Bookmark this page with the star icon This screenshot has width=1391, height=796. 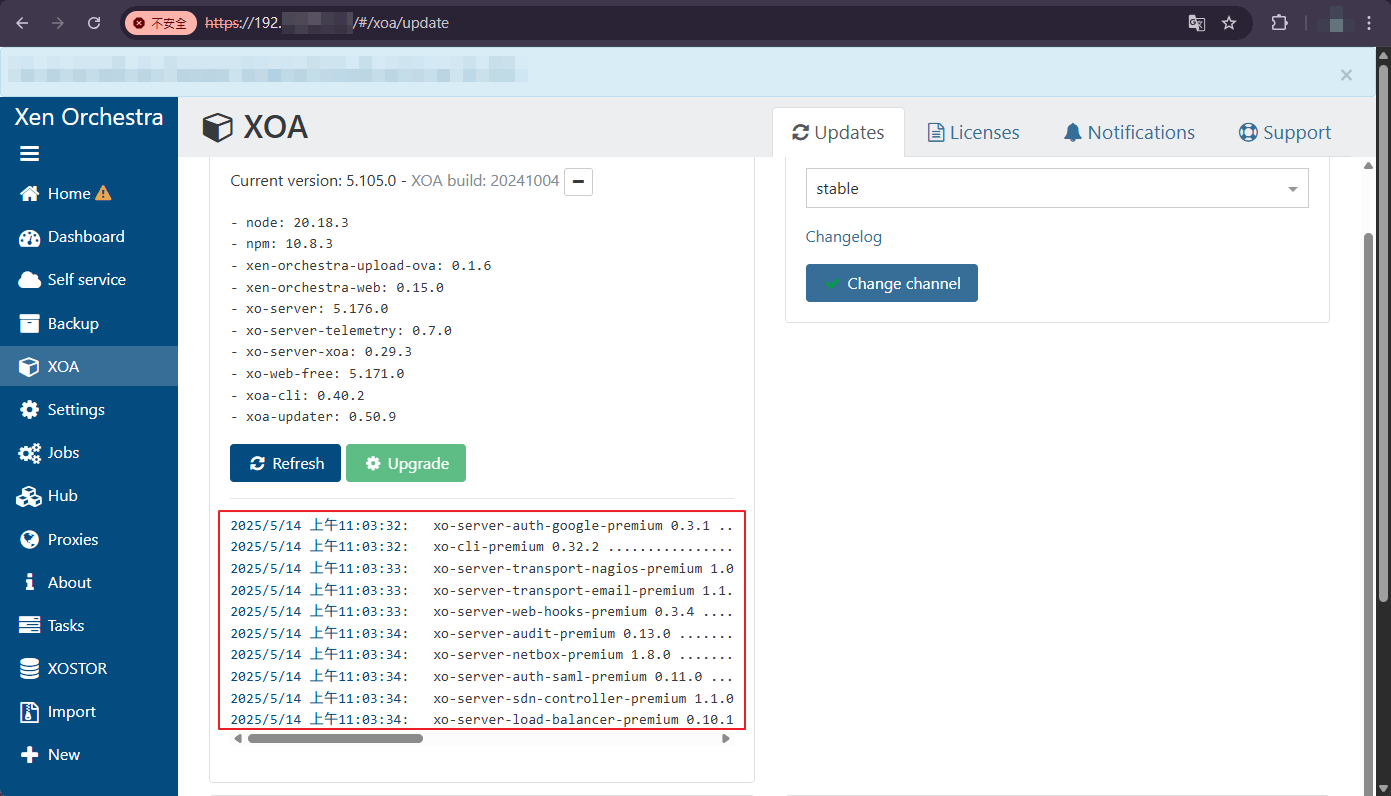click(1229, 23)
